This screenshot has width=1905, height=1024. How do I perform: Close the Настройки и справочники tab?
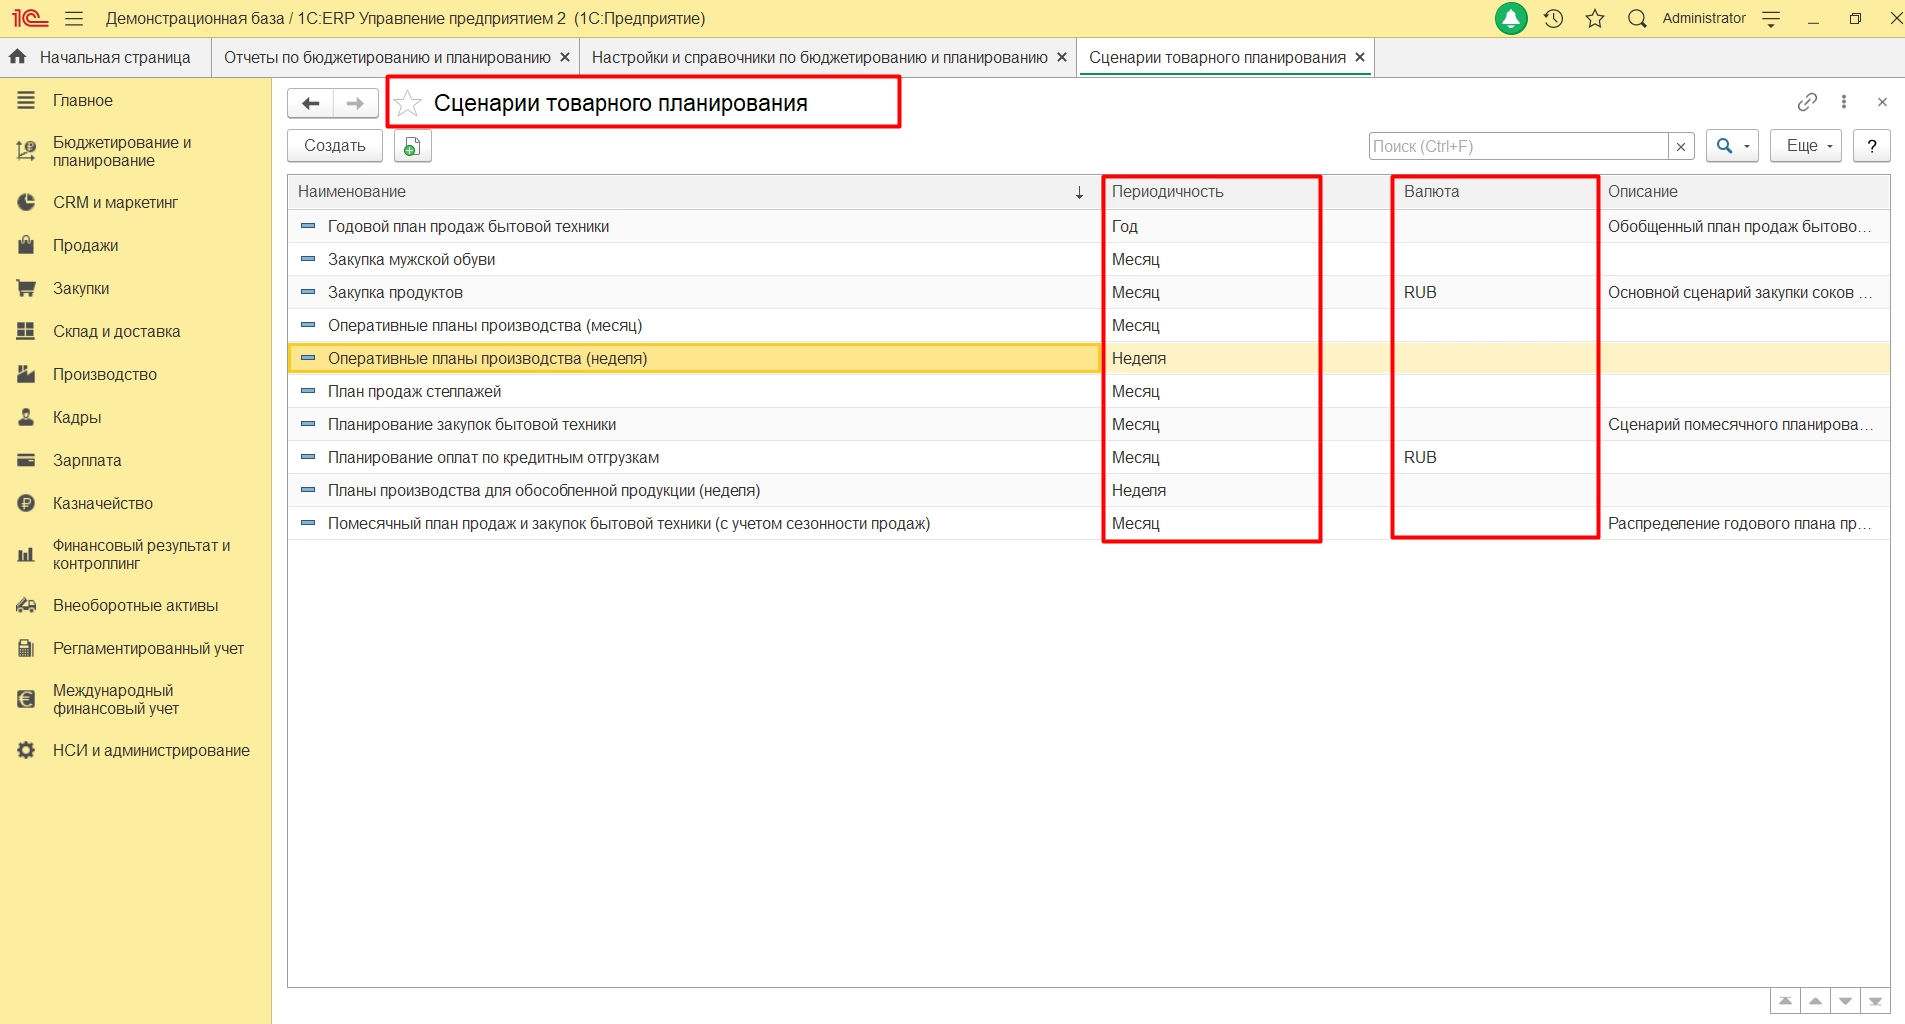tap(1062, 57)
